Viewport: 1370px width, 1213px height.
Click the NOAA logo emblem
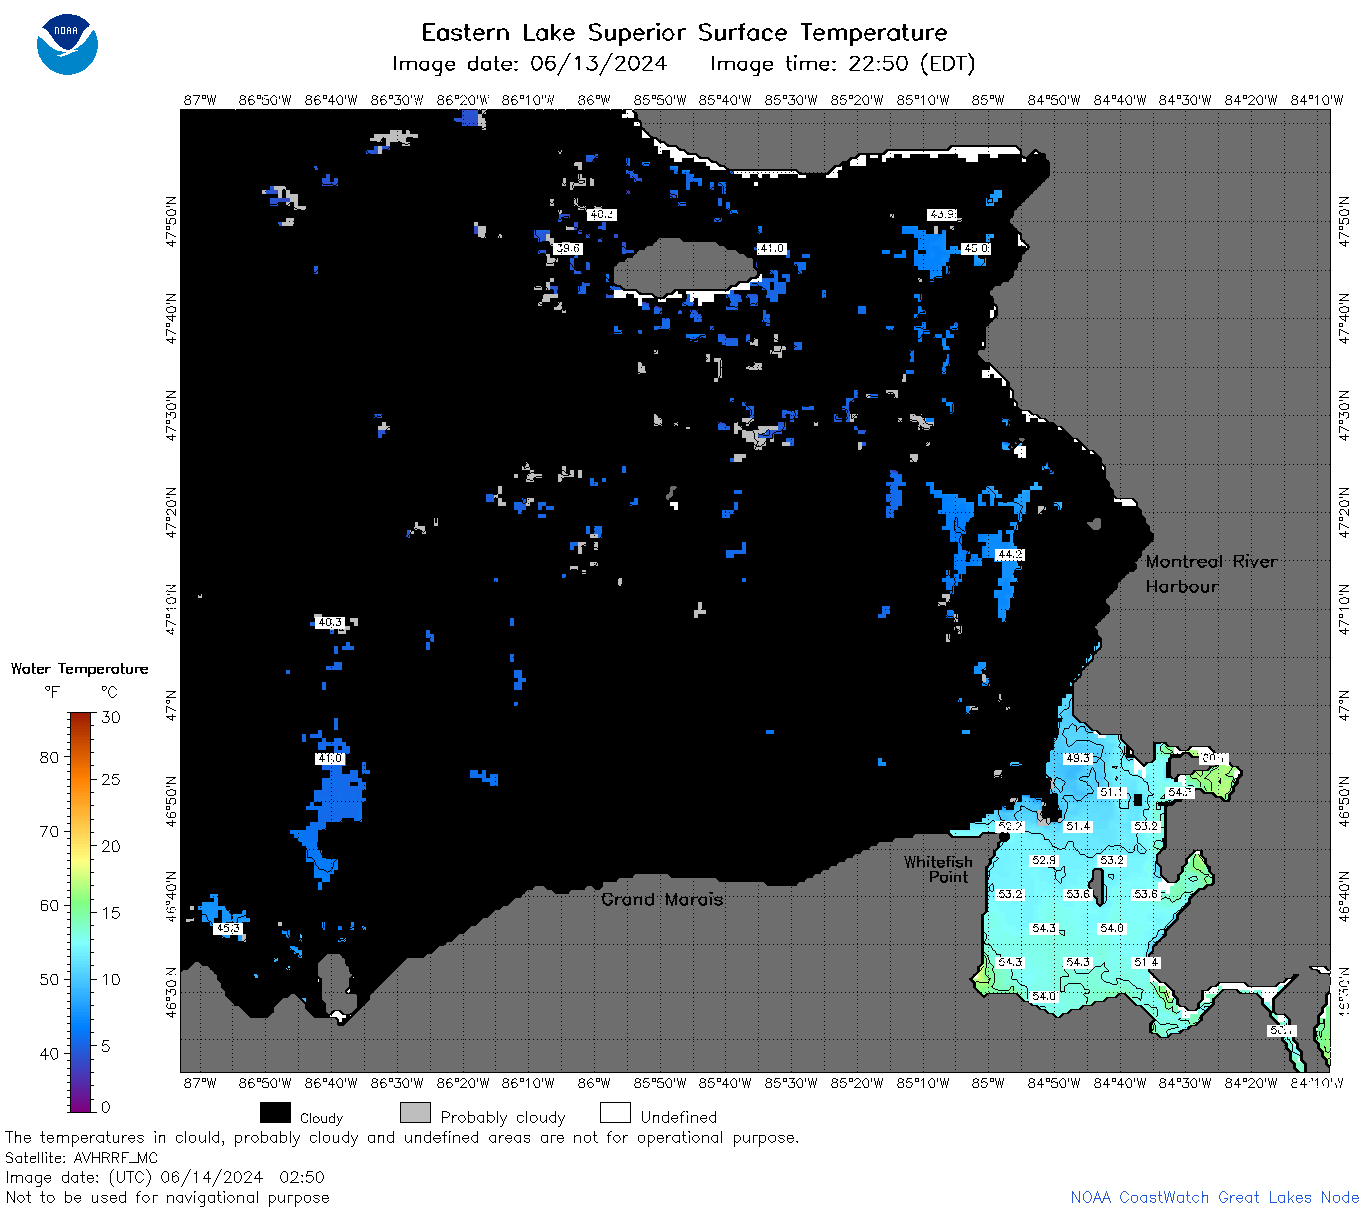67,44
